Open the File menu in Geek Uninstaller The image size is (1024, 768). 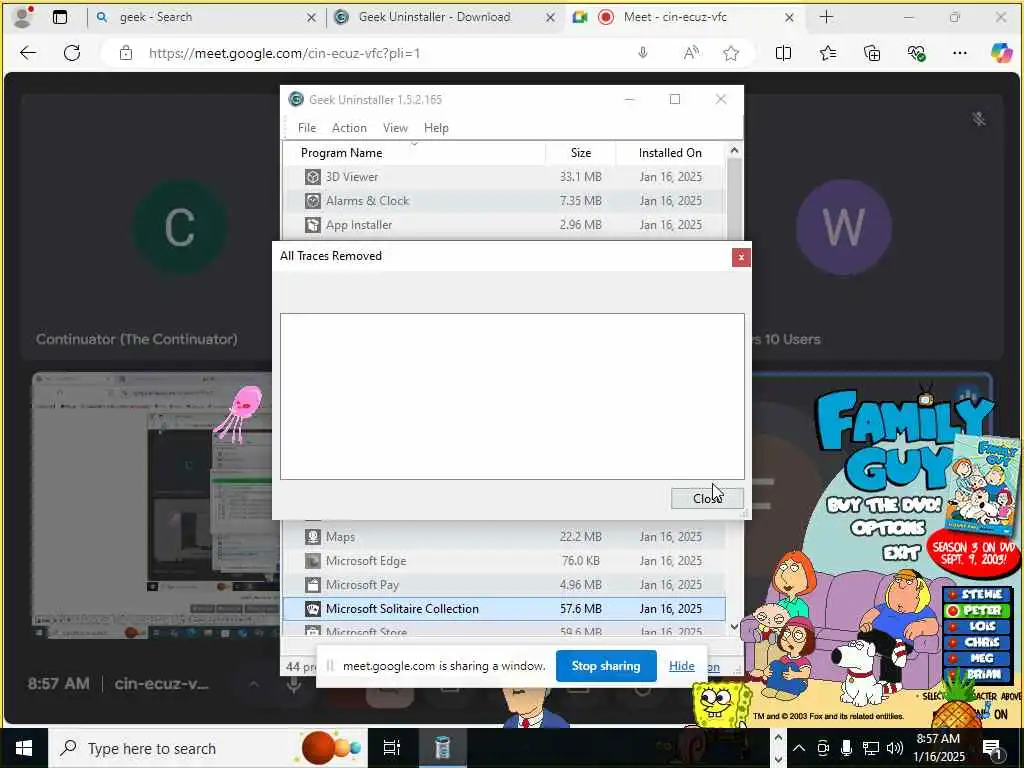pyautogui.click(x=306, y=128)
